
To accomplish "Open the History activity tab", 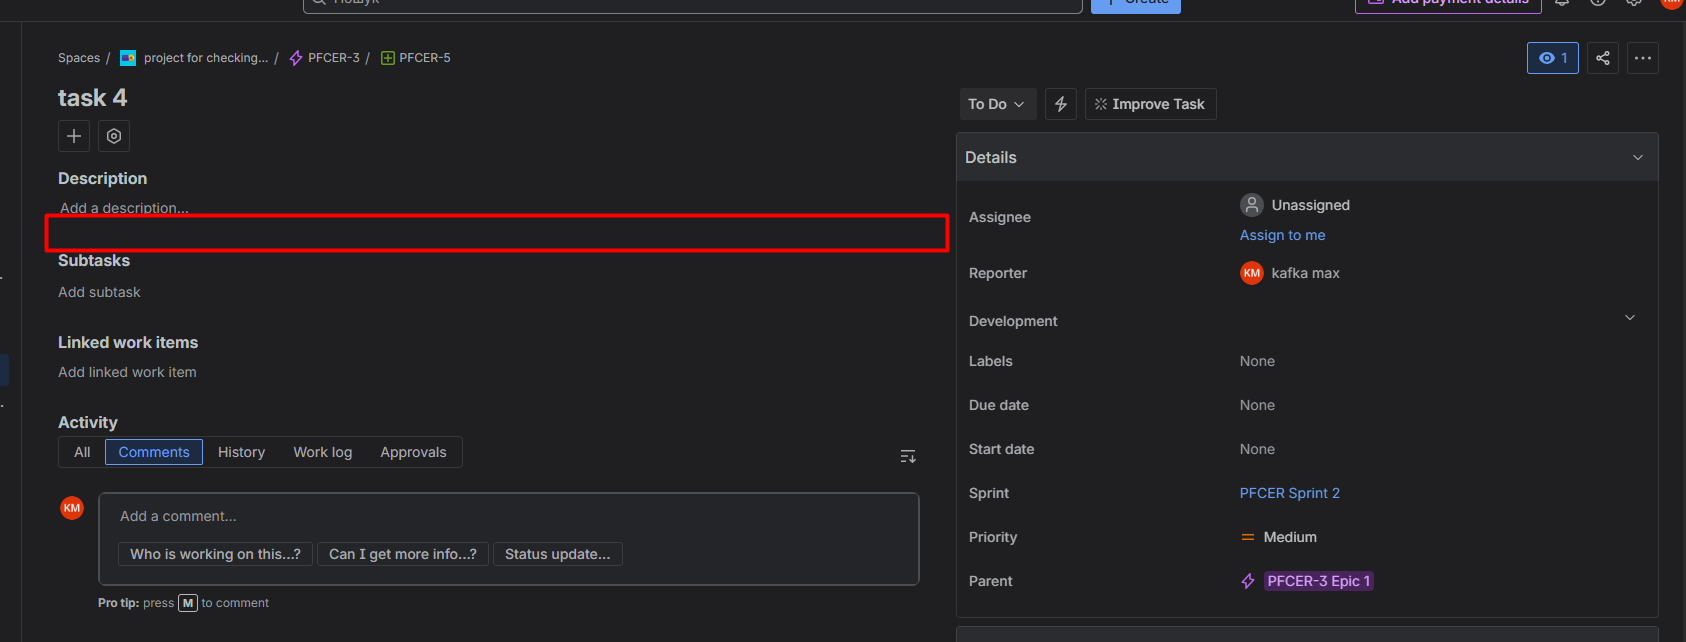I will (x=242, y=452).
